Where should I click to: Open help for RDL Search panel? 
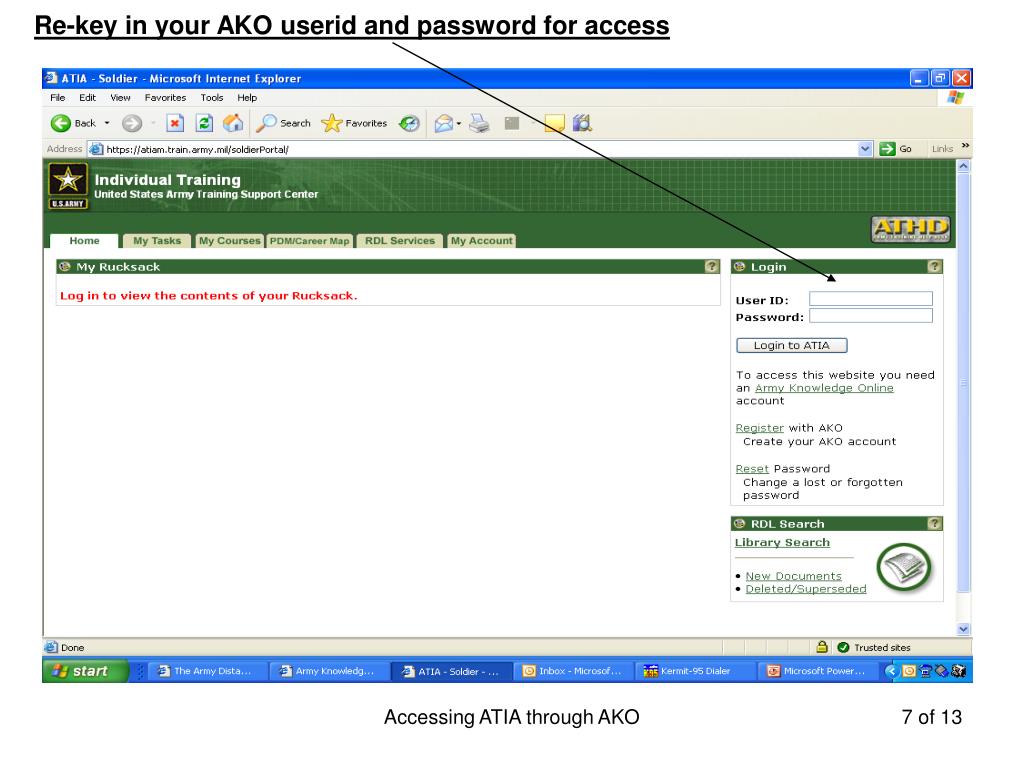pos(935,524)
